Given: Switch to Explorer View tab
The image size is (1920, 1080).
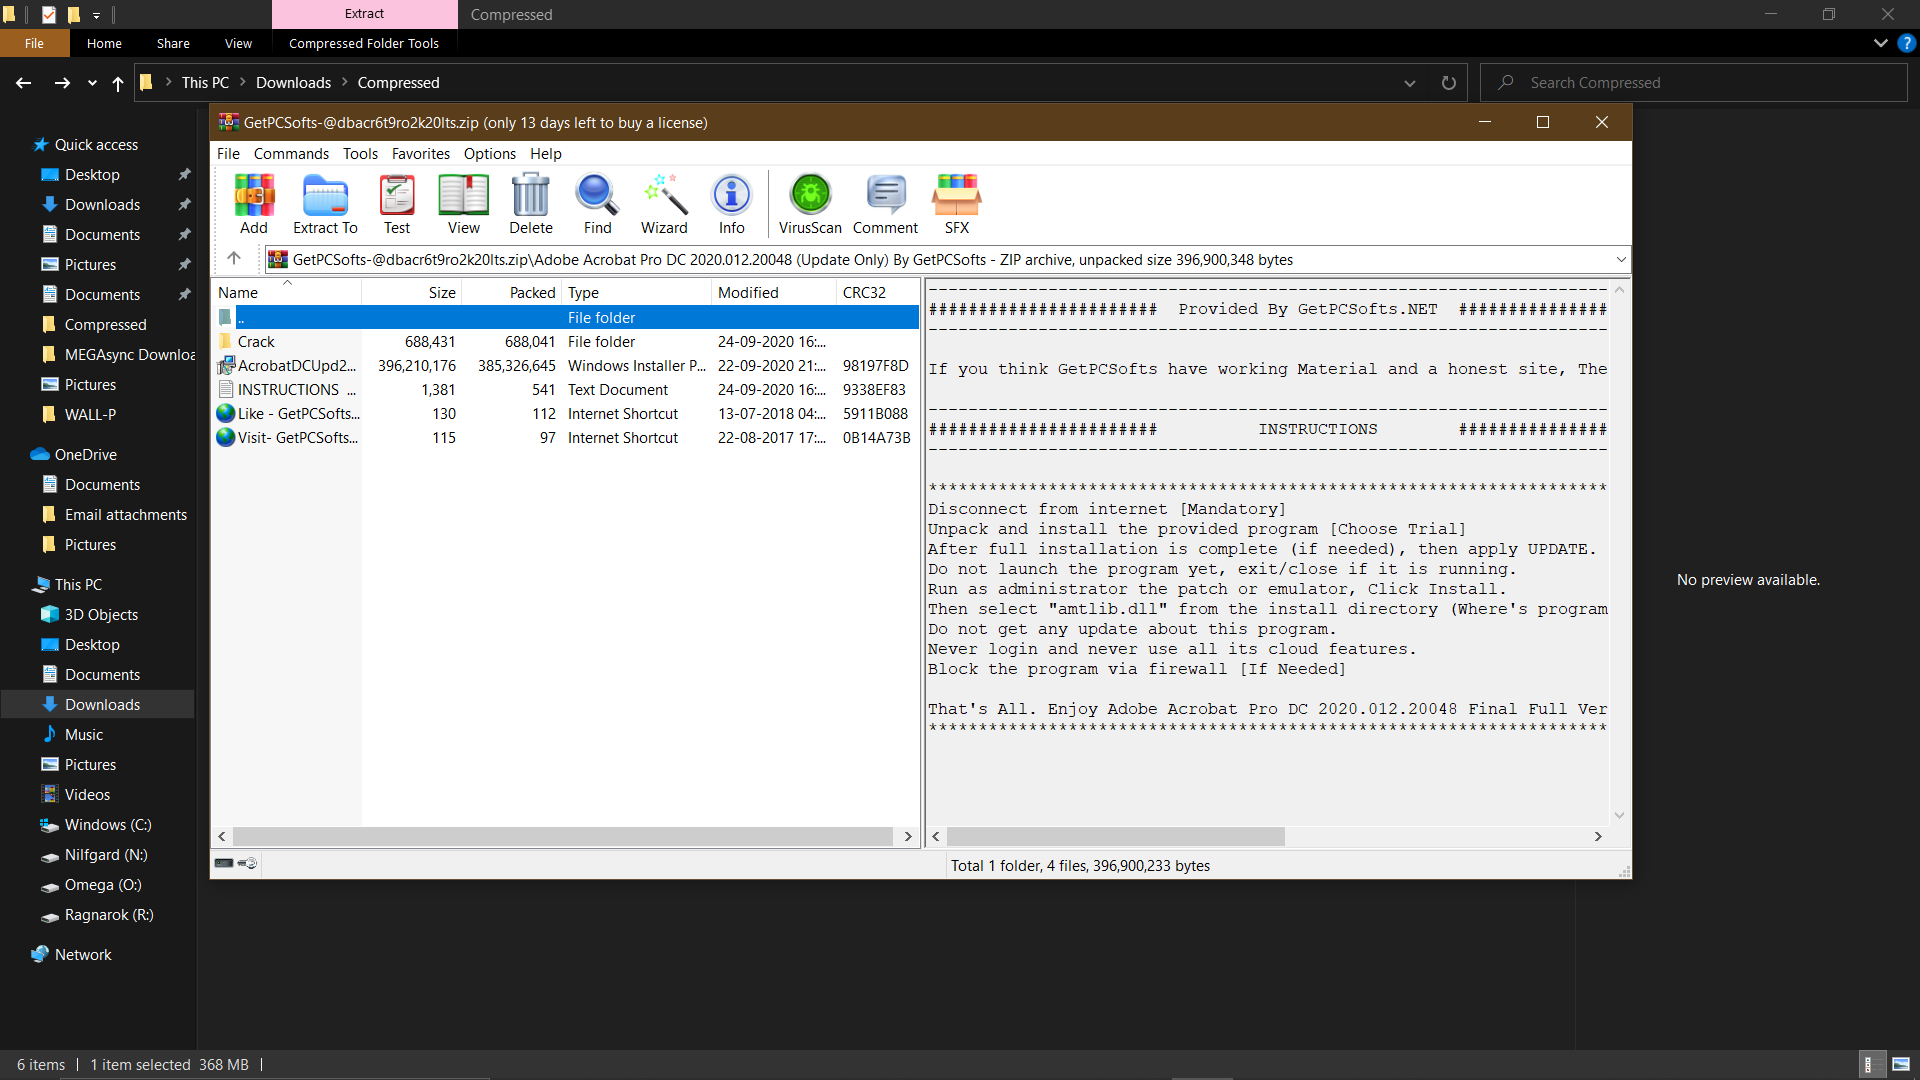Looking at the screenshot, I should click(238, 43).
